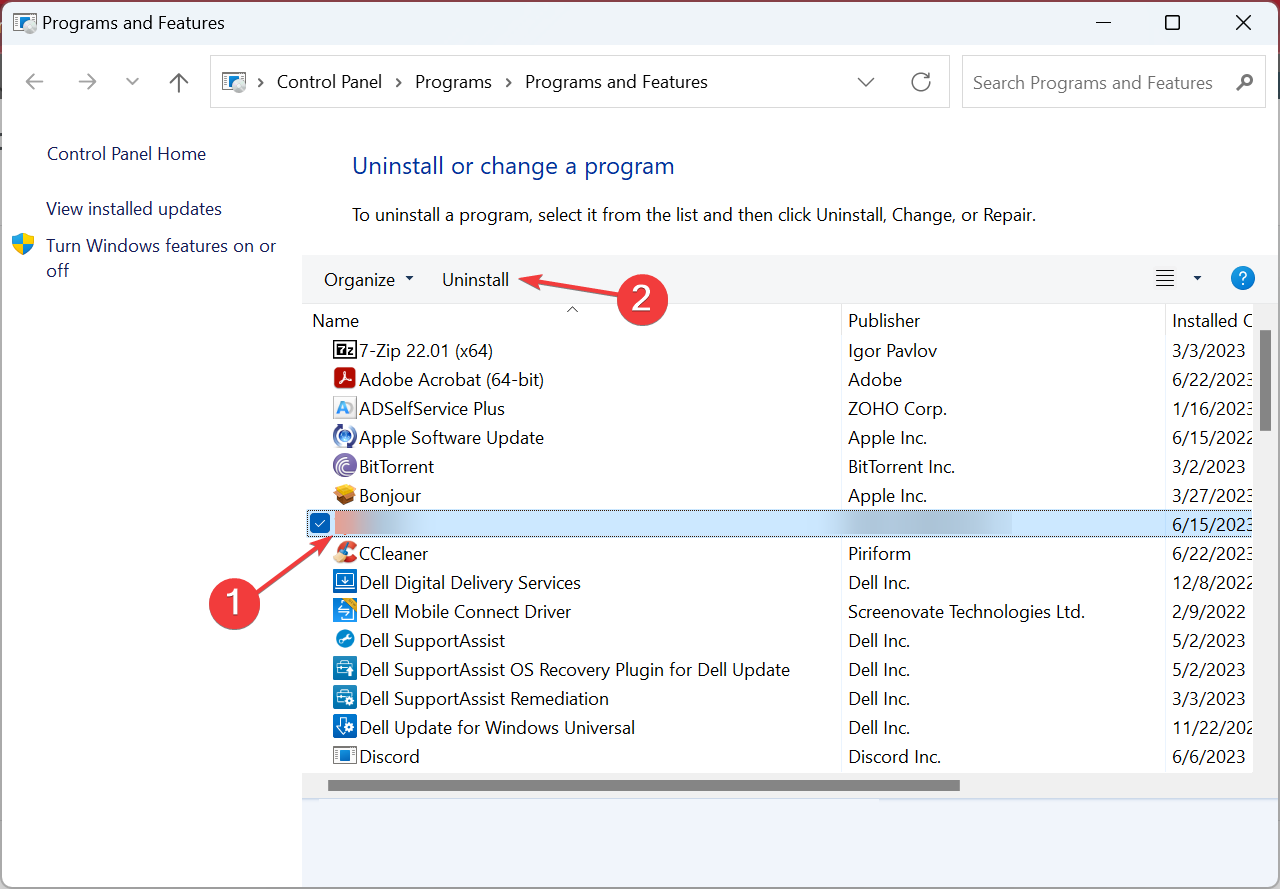This screenshot has height=889, width=1280.
Task: Click the Discord Inc. publisher cell
Action: pos(894,757)
